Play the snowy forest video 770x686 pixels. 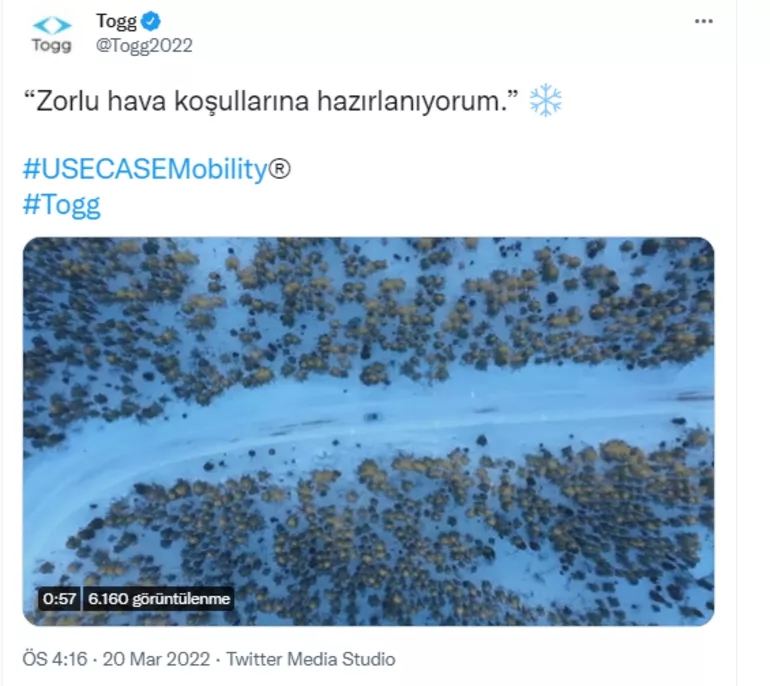point(368,431)
